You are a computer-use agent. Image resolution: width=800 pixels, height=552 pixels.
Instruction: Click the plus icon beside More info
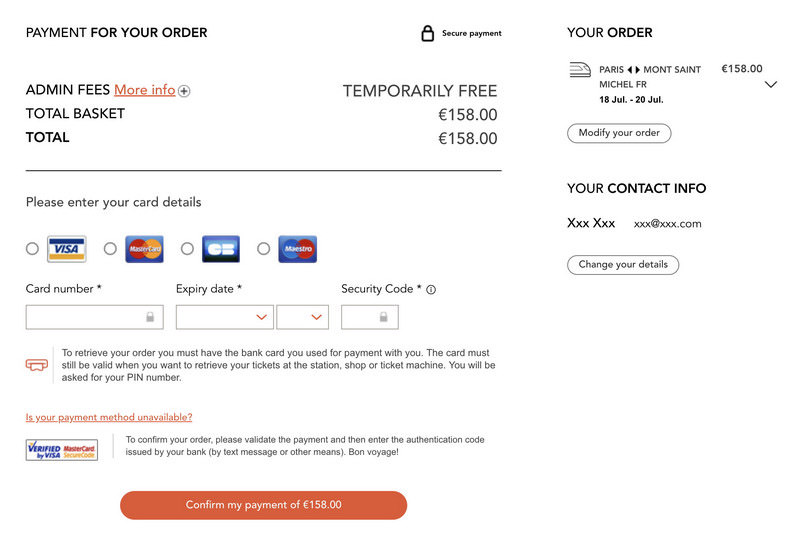(184, 91)
